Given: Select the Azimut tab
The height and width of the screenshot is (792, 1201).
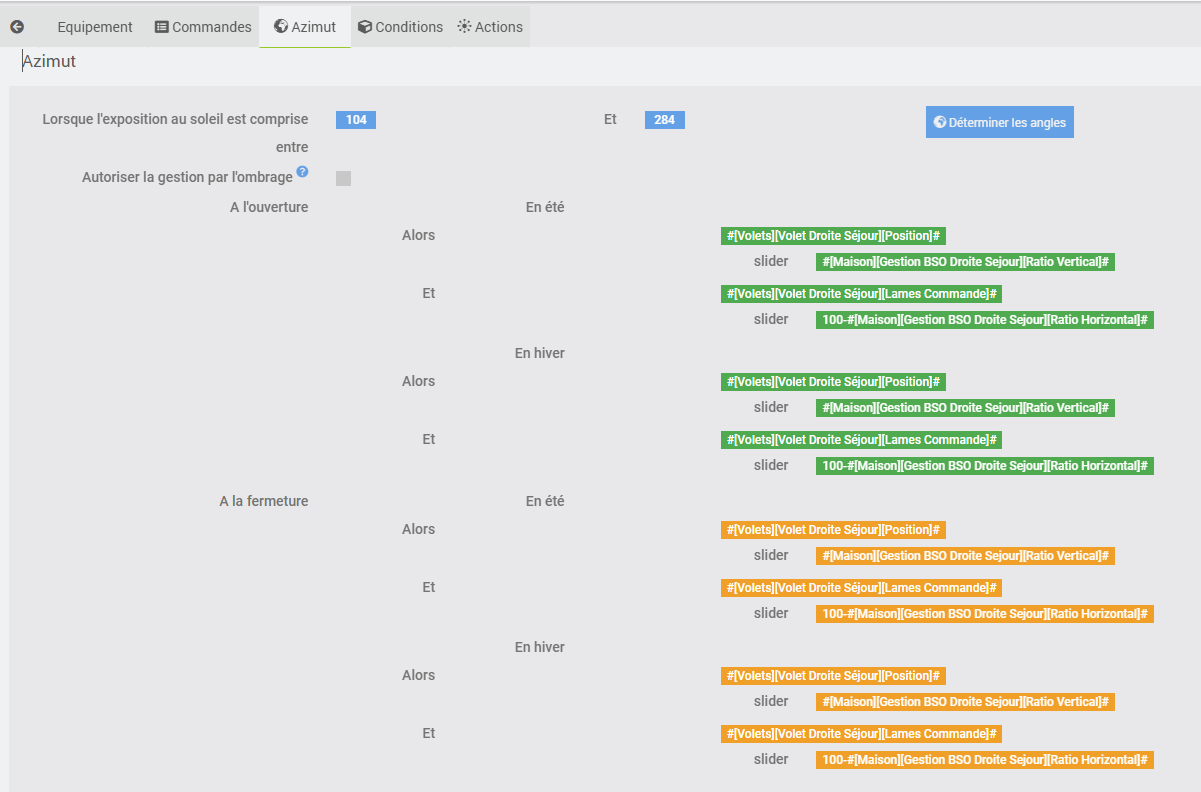Looking at the screenshot, I should [x=305, y=27].
